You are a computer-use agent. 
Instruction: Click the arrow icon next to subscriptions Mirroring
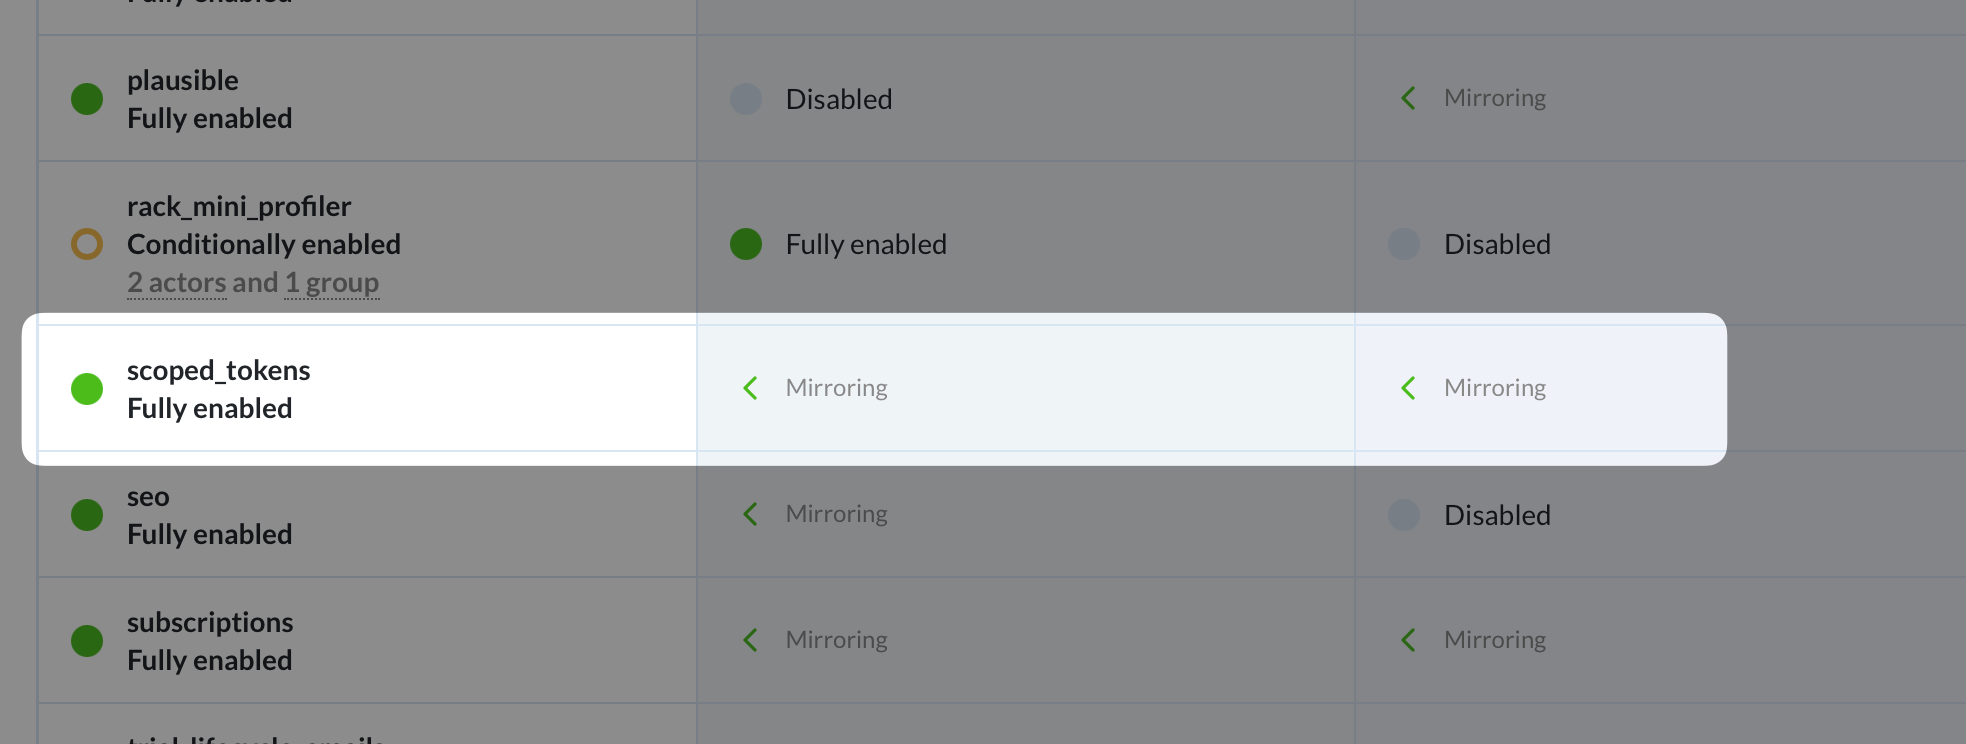click(x=750, y=639)
